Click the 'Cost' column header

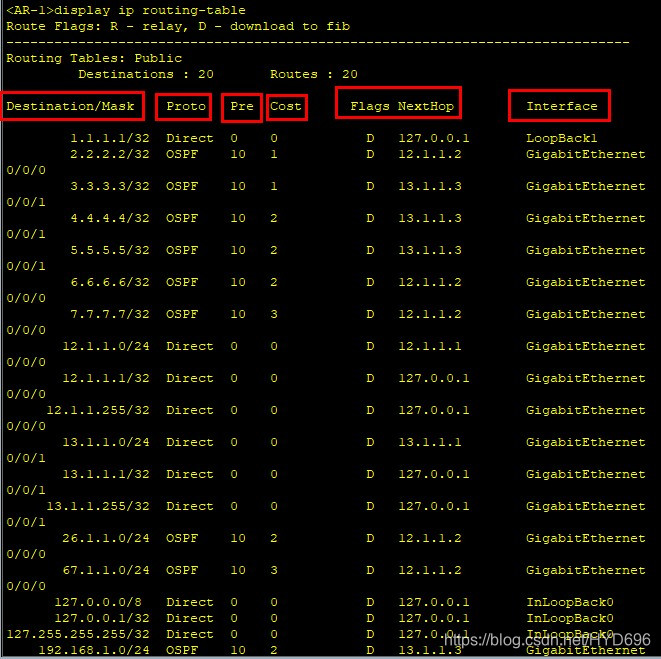[x=286, y=106]
